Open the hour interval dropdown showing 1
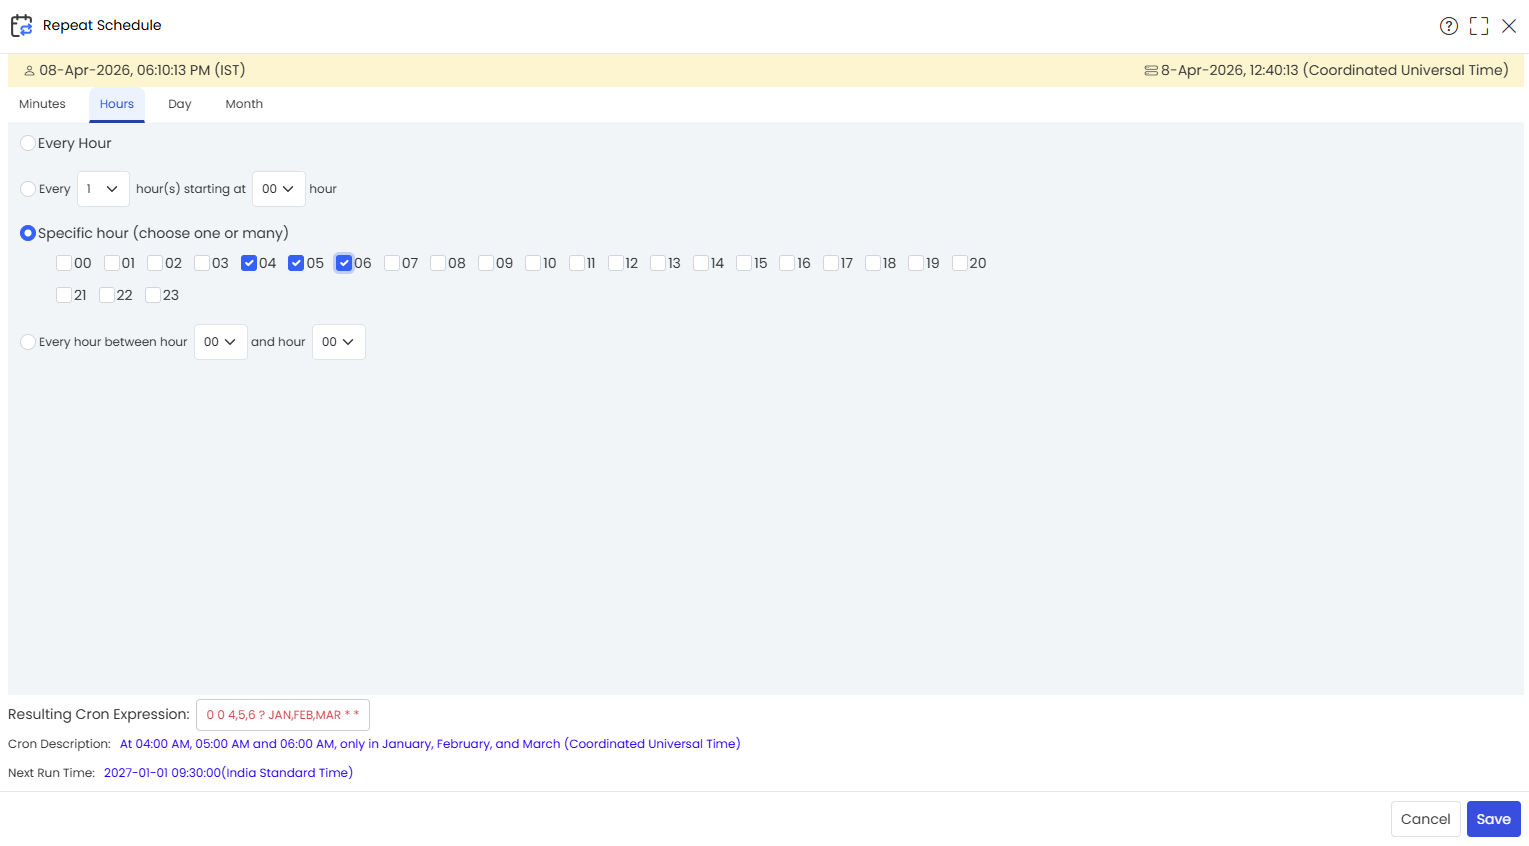 103,189
